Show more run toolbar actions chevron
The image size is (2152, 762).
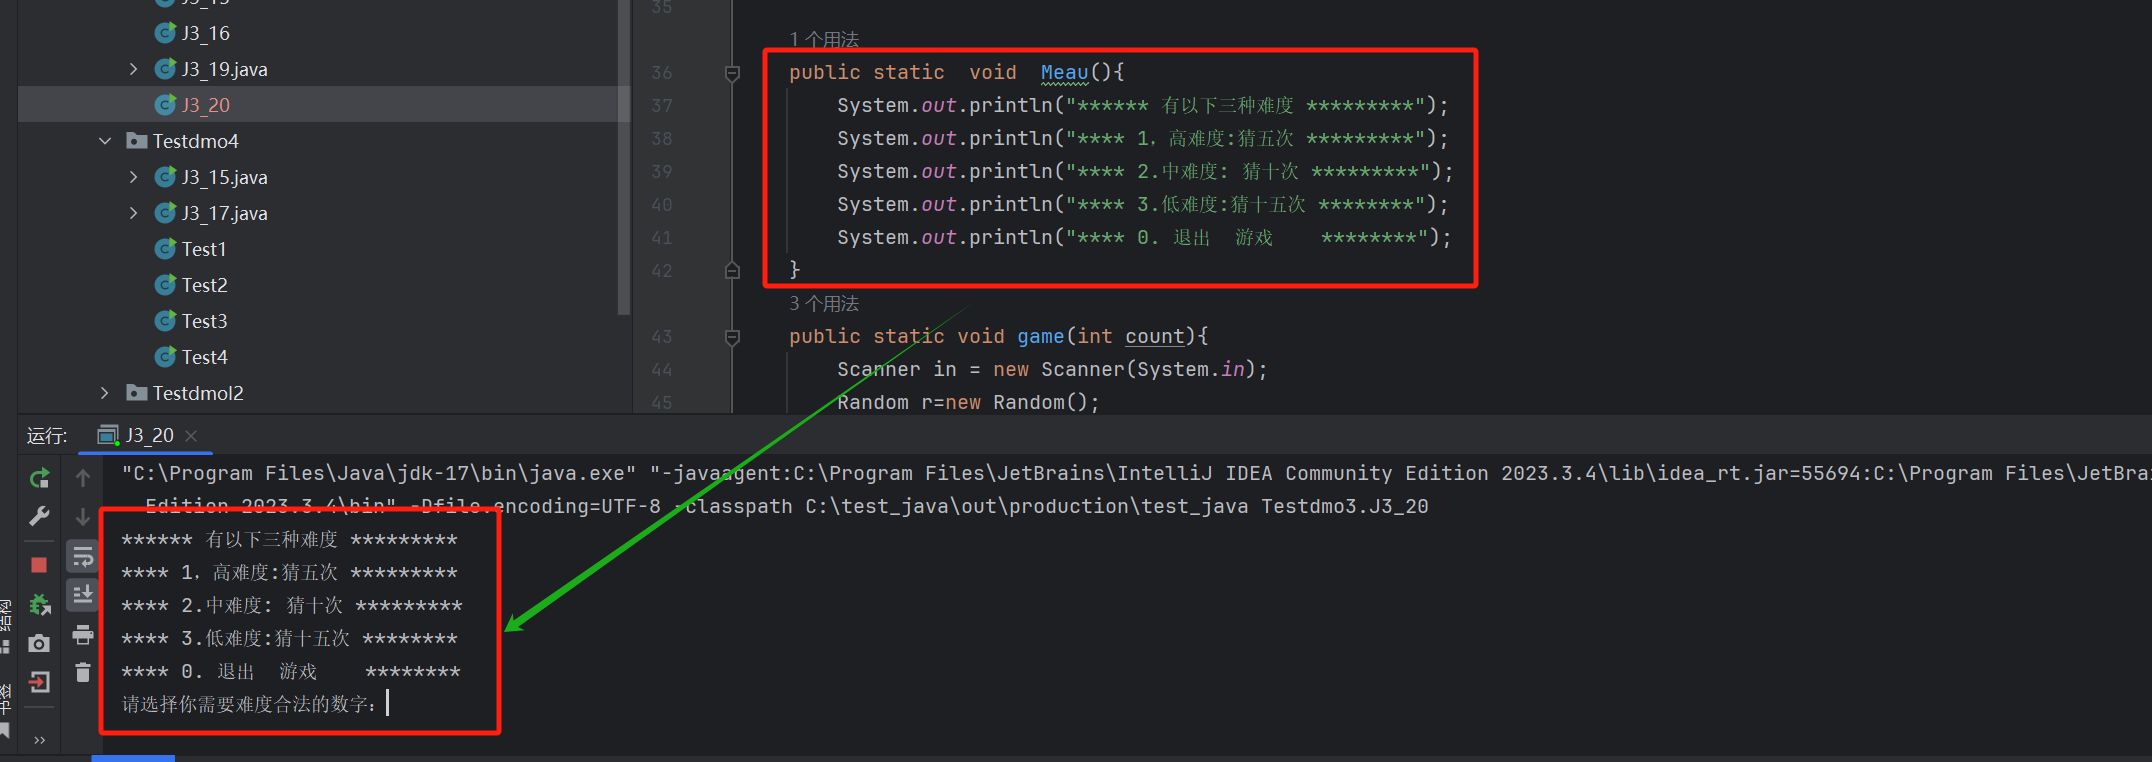pyautogui.click(x=39, y=740)
